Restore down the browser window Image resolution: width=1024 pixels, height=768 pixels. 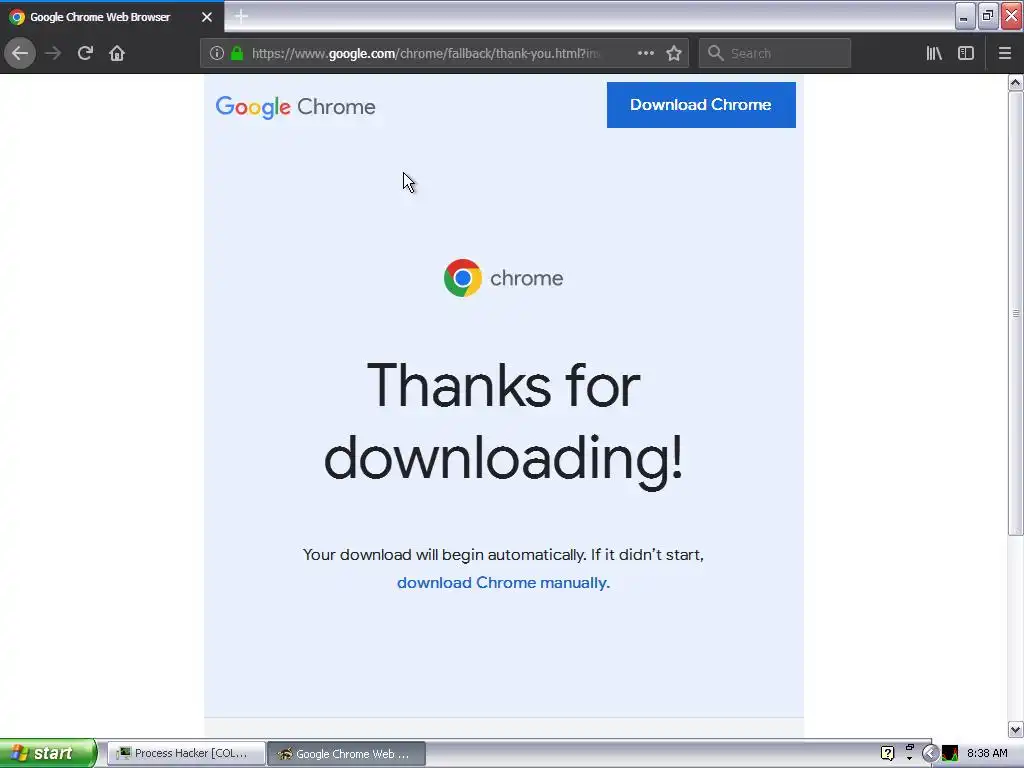(x=988, y=16)
